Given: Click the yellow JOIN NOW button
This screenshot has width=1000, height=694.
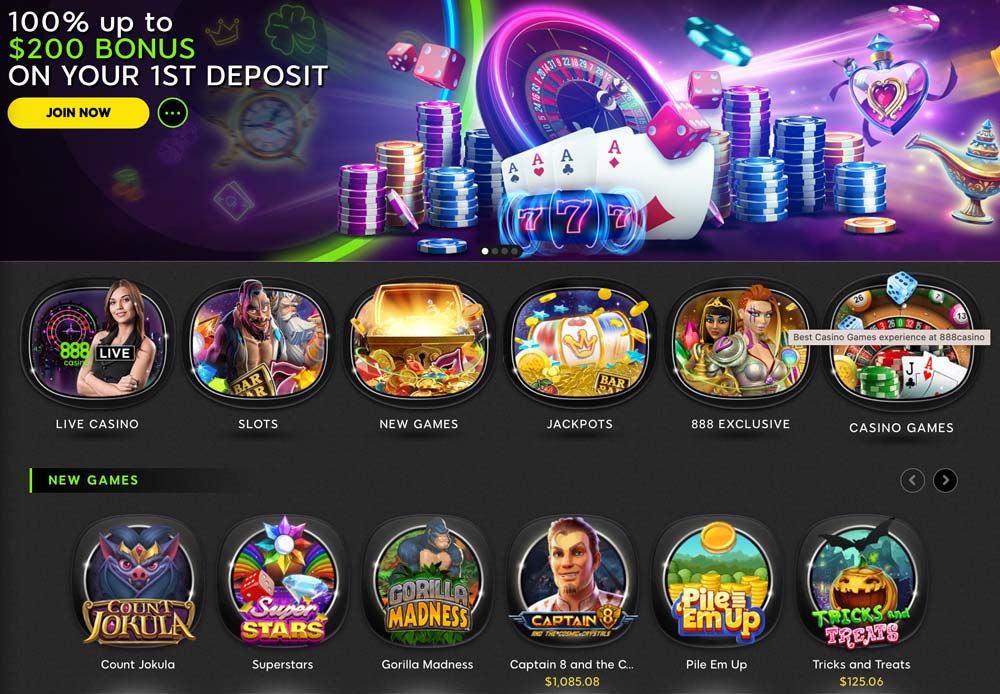Looking at the screenshot, I should click(78, 113).
